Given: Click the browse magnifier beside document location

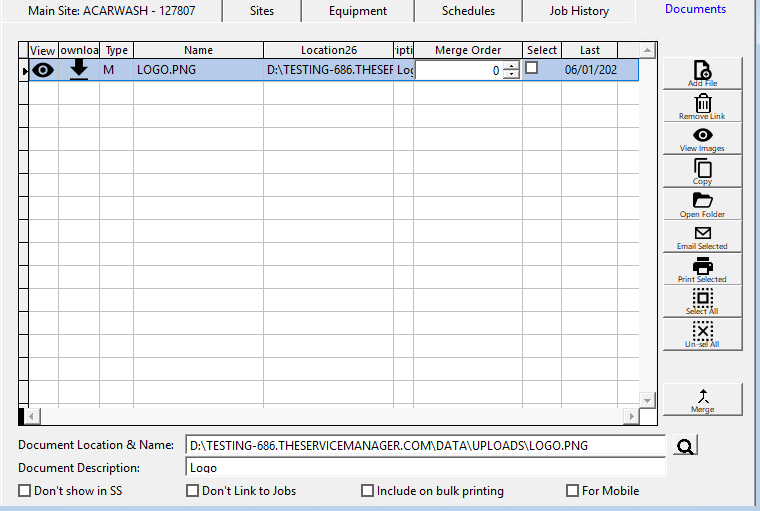Looking at the screenshot, I should click(684, 446).
